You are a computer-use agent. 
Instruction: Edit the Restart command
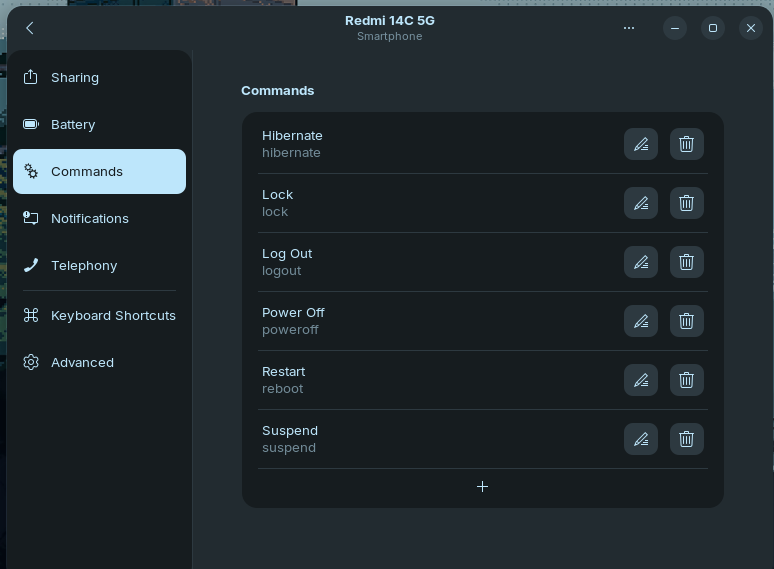coord(641,380)
